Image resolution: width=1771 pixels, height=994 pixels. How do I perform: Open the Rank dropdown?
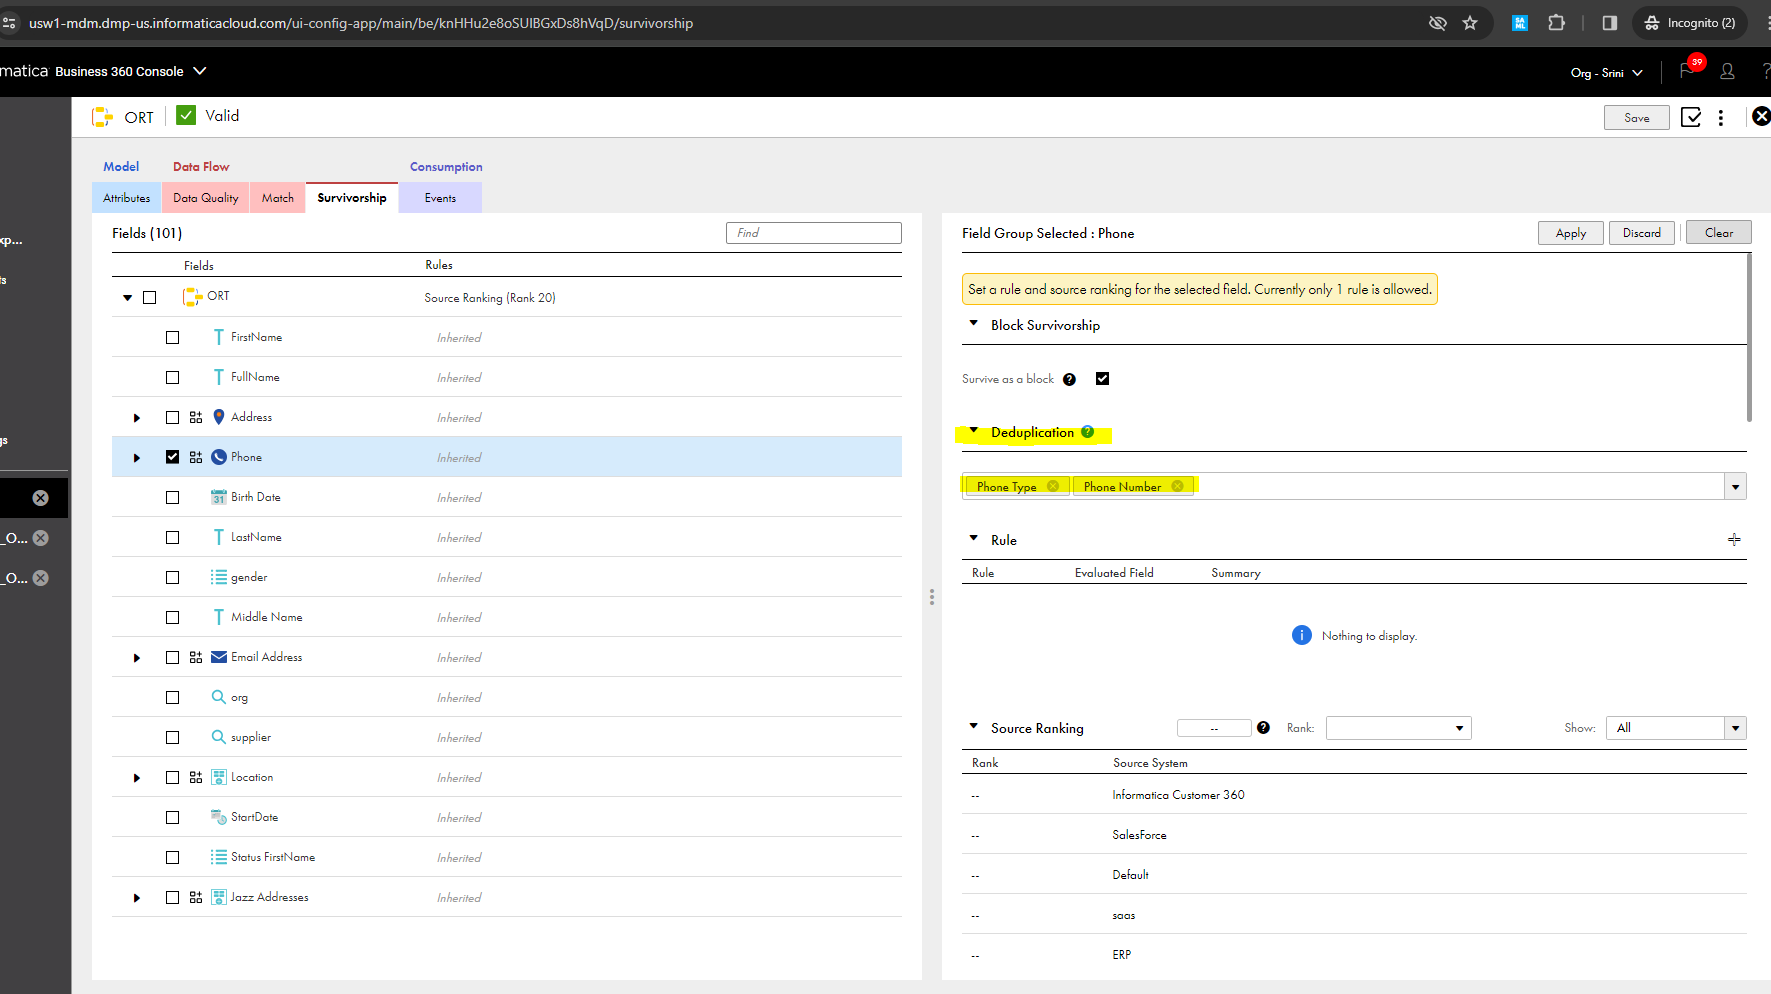(1398, 728)
